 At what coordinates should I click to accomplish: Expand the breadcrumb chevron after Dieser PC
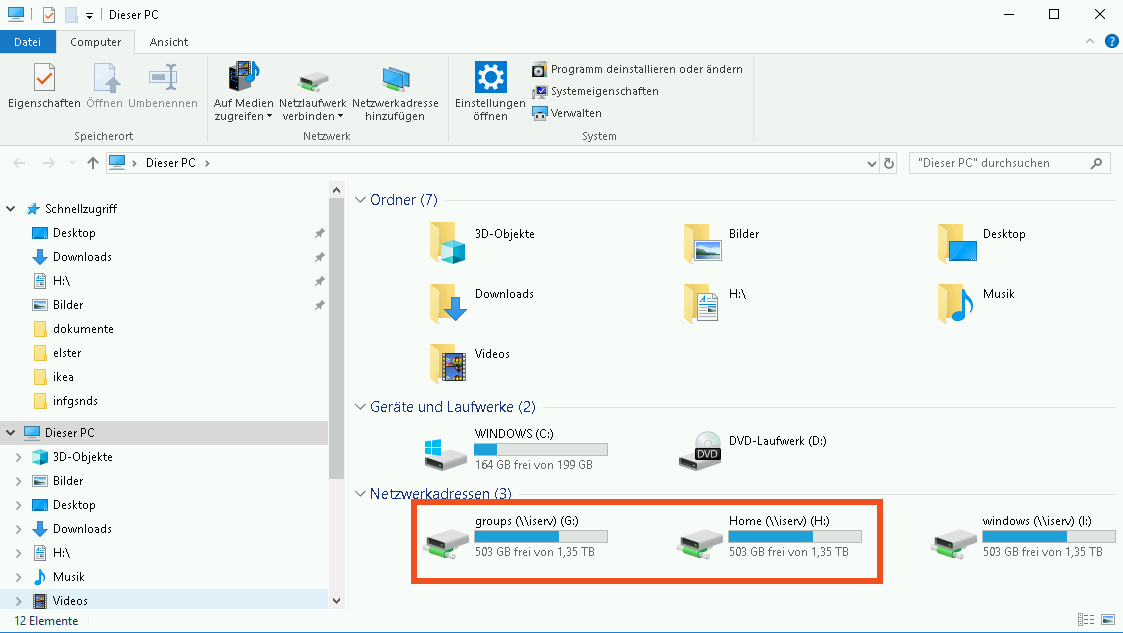[x=208, y=163]
